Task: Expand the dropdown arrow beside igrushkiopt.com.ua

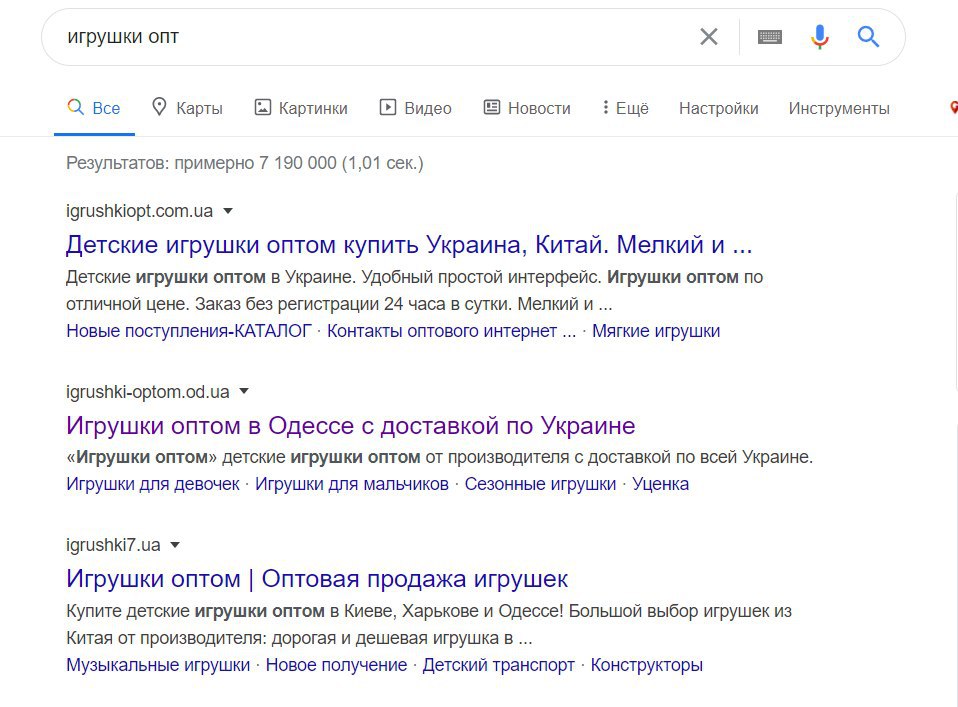Action: click(x=228, y=211)
